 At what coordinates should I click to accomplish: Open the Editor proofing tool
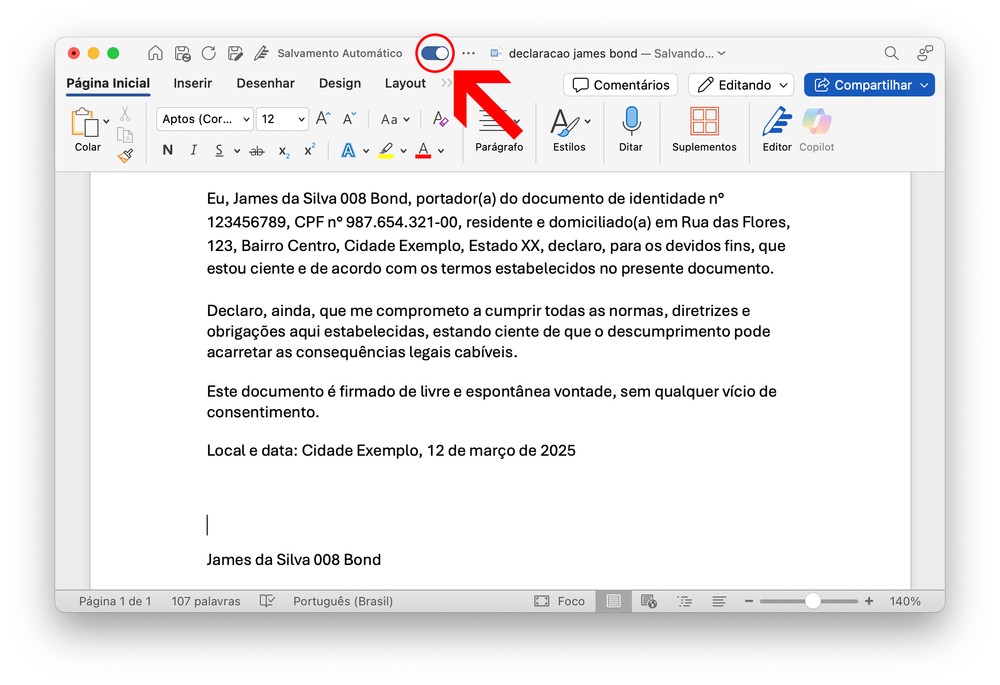point(777,123)
